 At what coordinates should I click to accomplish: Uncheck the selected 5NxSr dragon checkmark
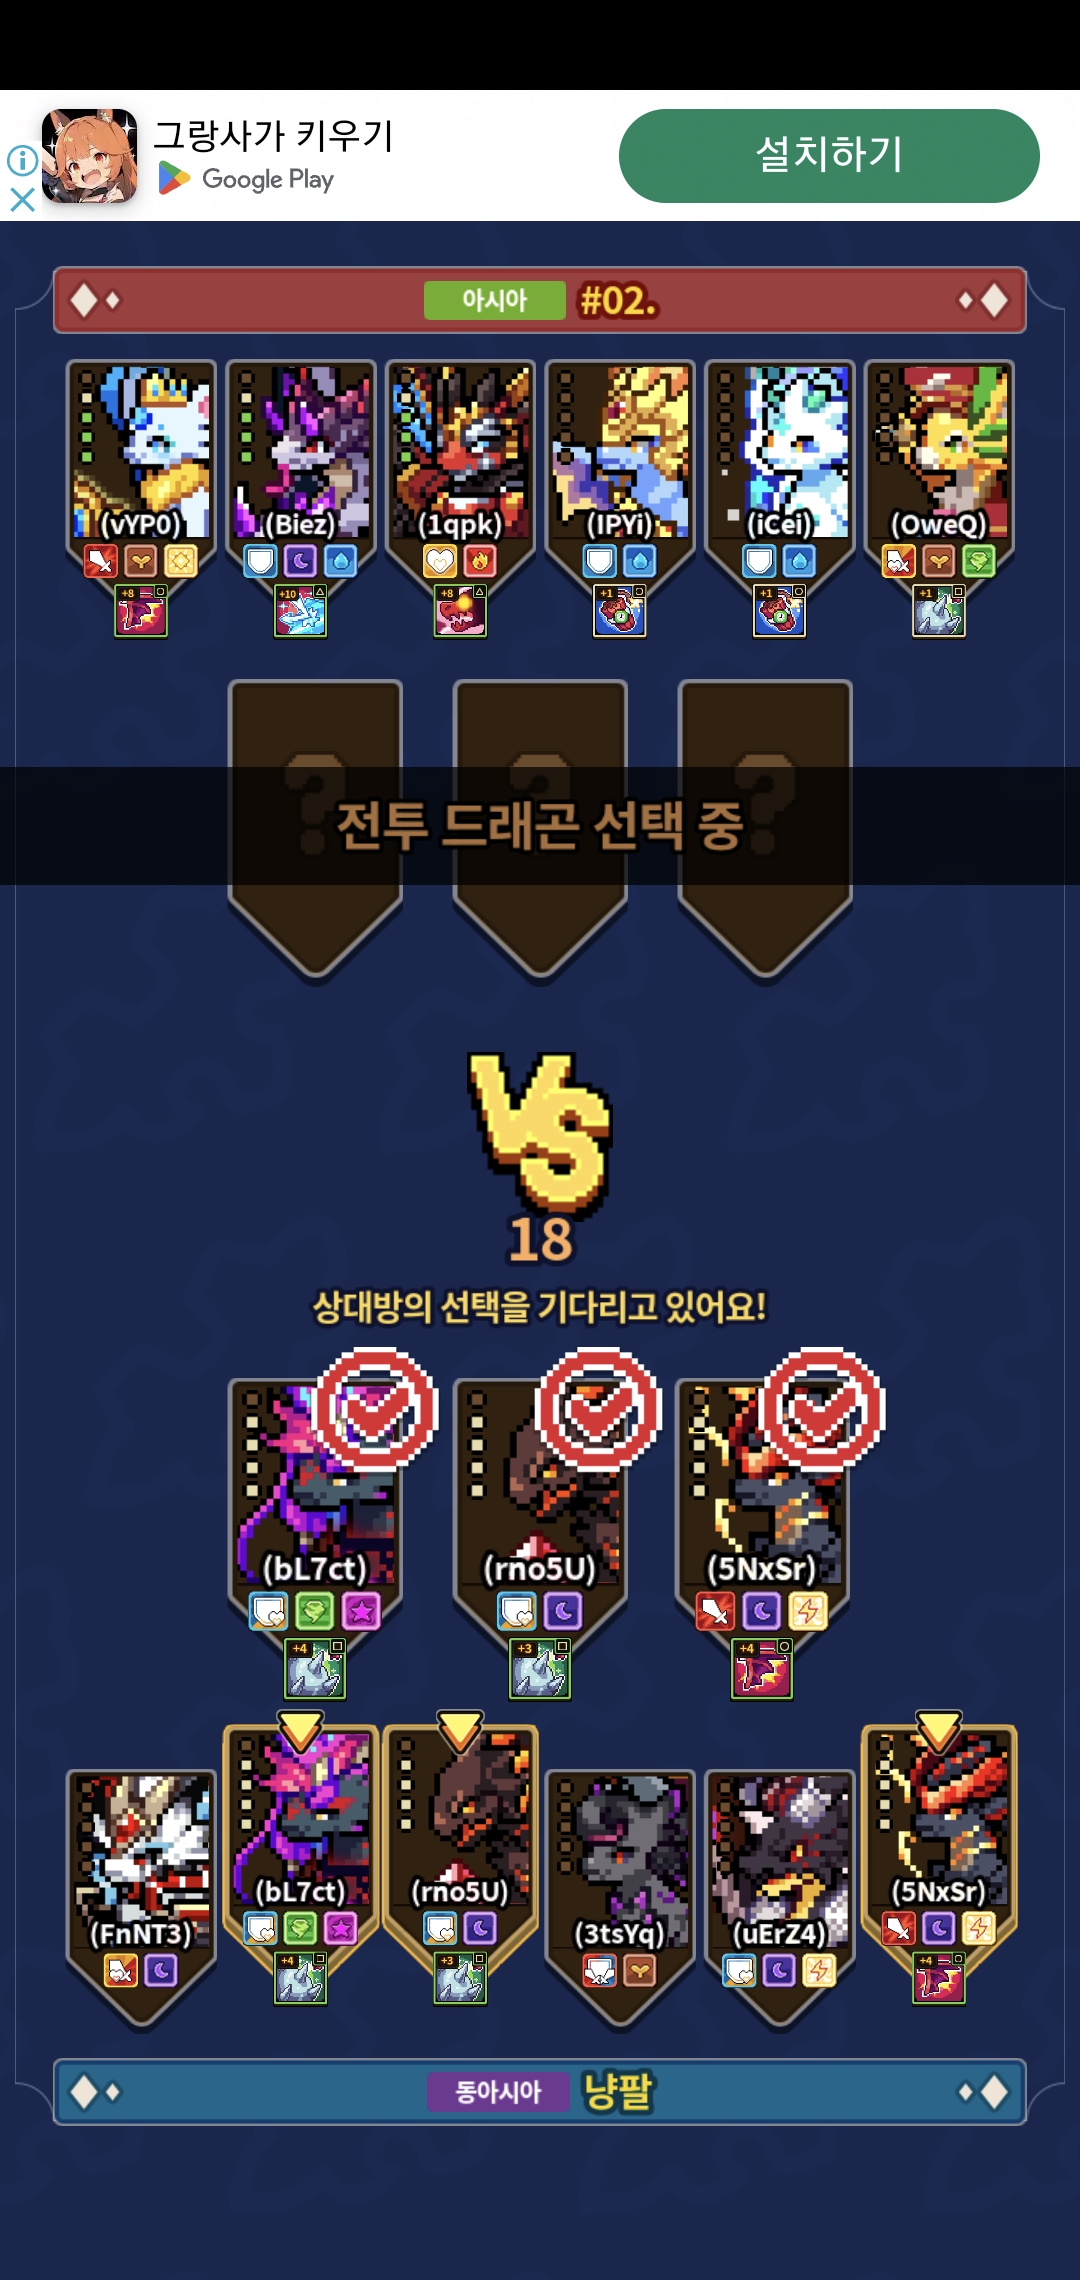[x=822, y=1409]
